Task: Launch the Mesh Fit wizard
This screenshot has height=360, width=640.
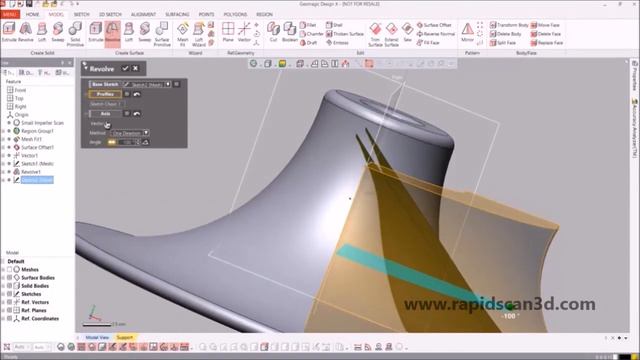Action: coord(182,34)
